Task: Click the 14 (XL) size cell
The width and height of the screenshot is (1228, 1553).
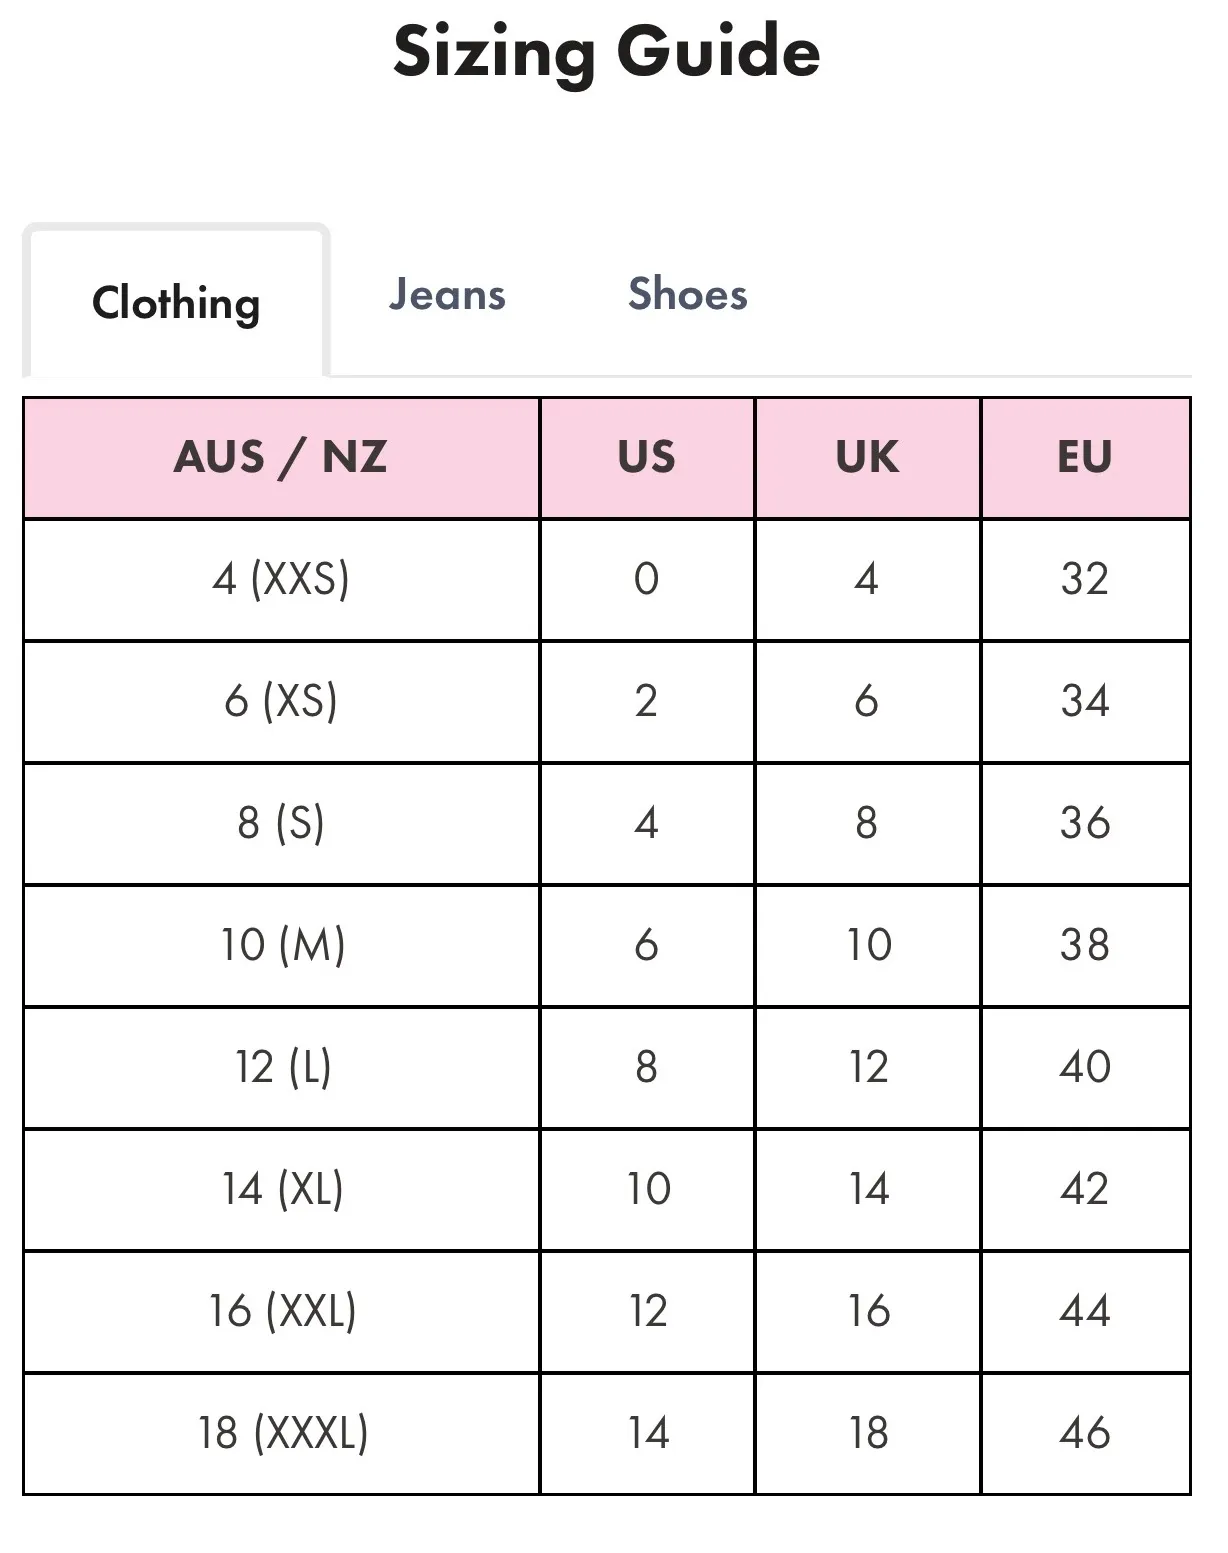Action: coord(280,1189)
